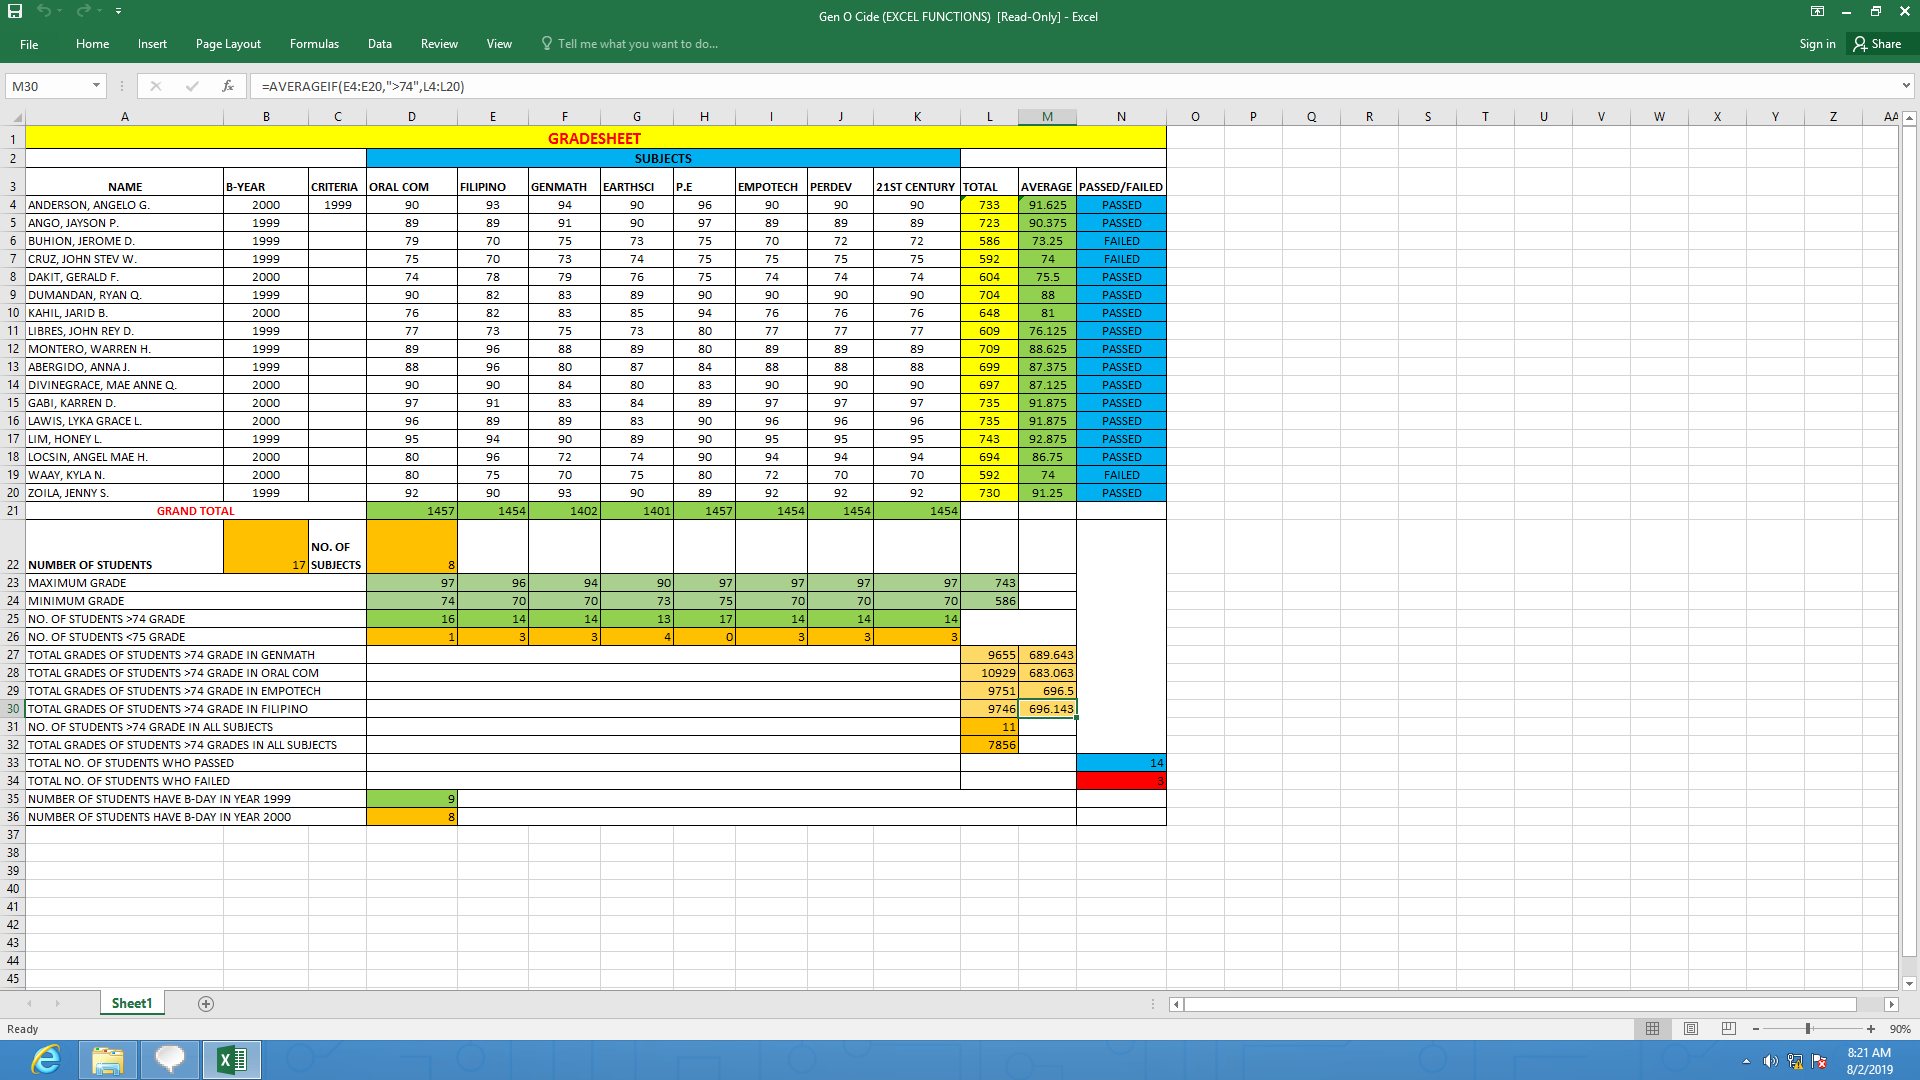Click the Ribbon Display Options icon
Viewport: 1920px width, 1080px height.
click(x=1817, y=12)
